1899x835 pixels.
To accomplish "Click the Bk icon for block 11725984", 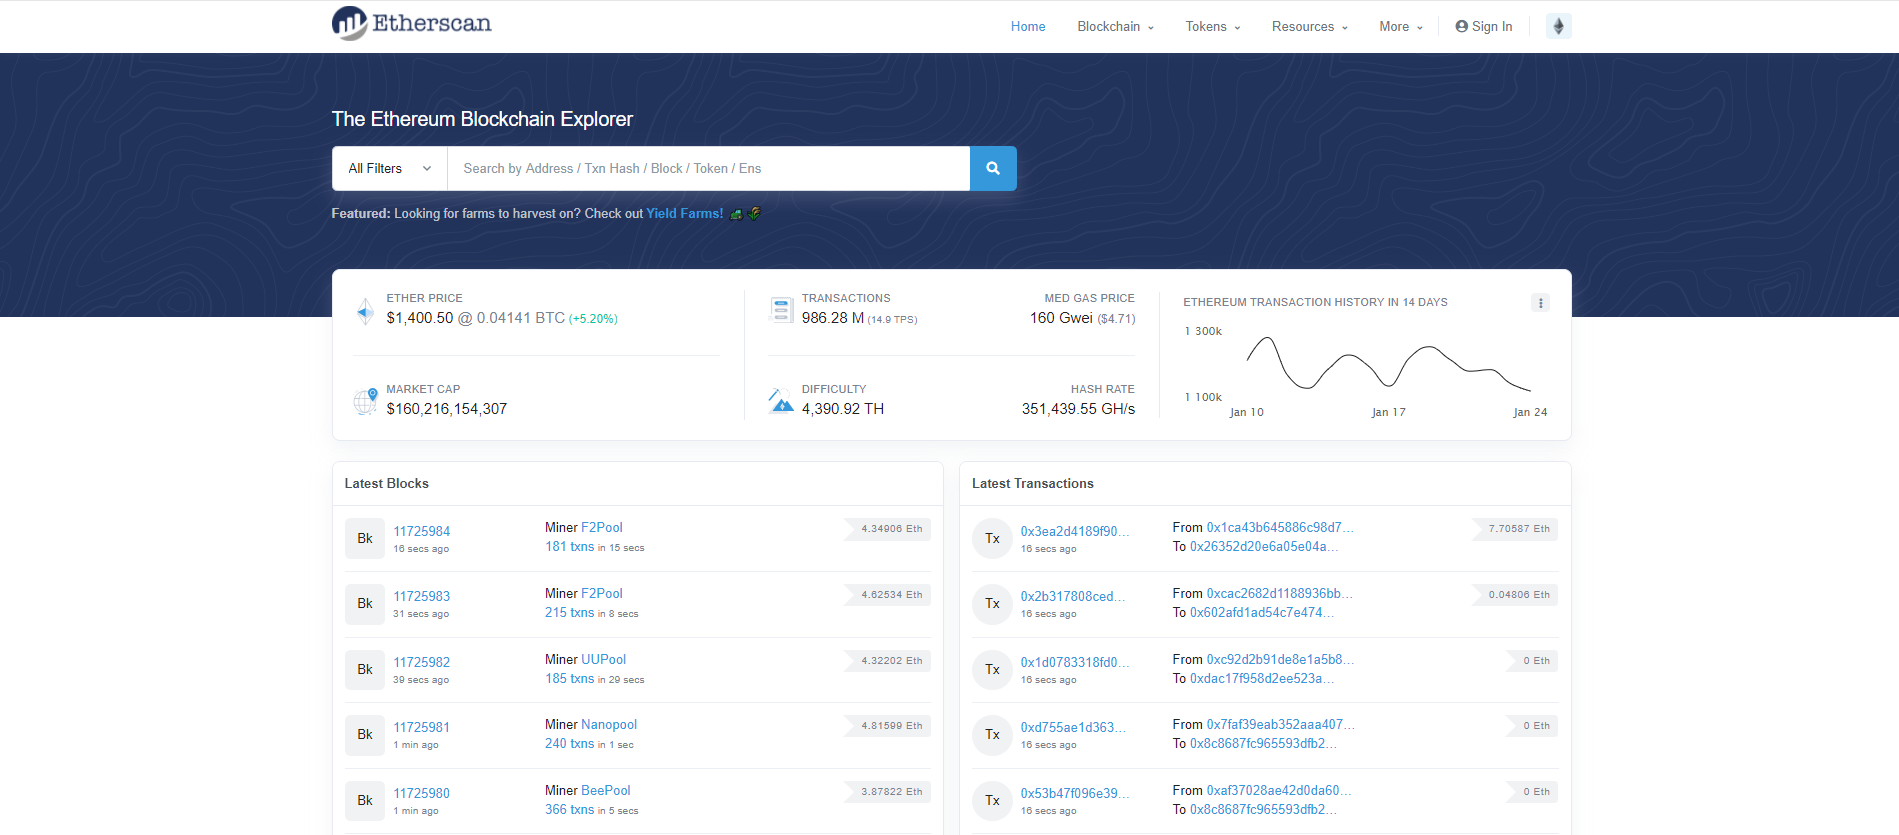I will [x=365, y=538].
